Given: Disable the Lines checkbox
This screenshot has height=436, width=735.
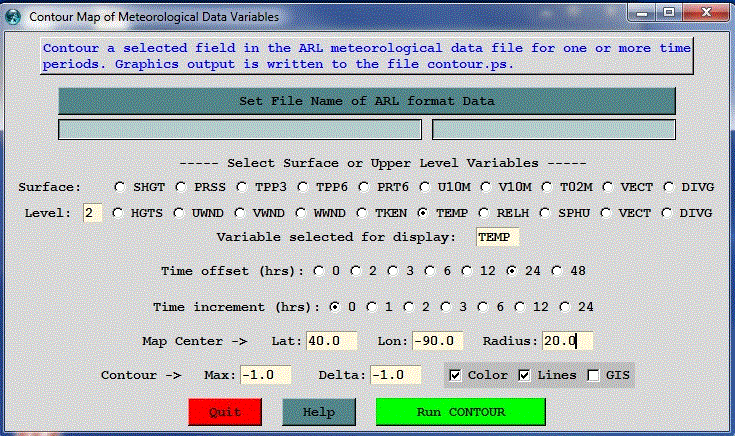Looking at the screenshot, I should tap(524, 375).
